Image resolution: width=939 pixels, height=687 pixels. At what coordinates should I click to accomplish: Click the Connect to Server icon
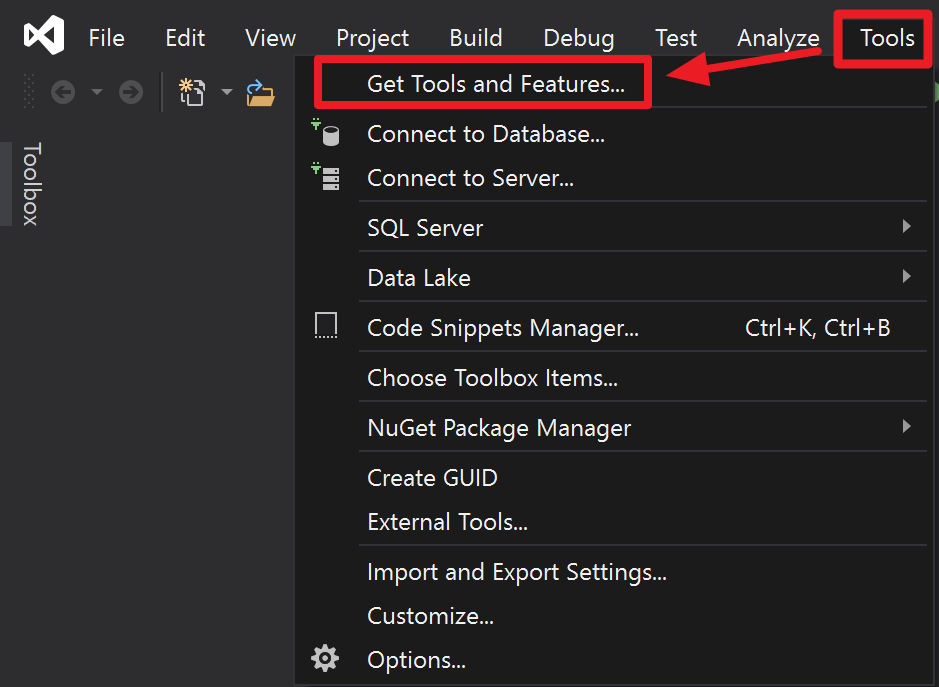click(x=327, y=177)
